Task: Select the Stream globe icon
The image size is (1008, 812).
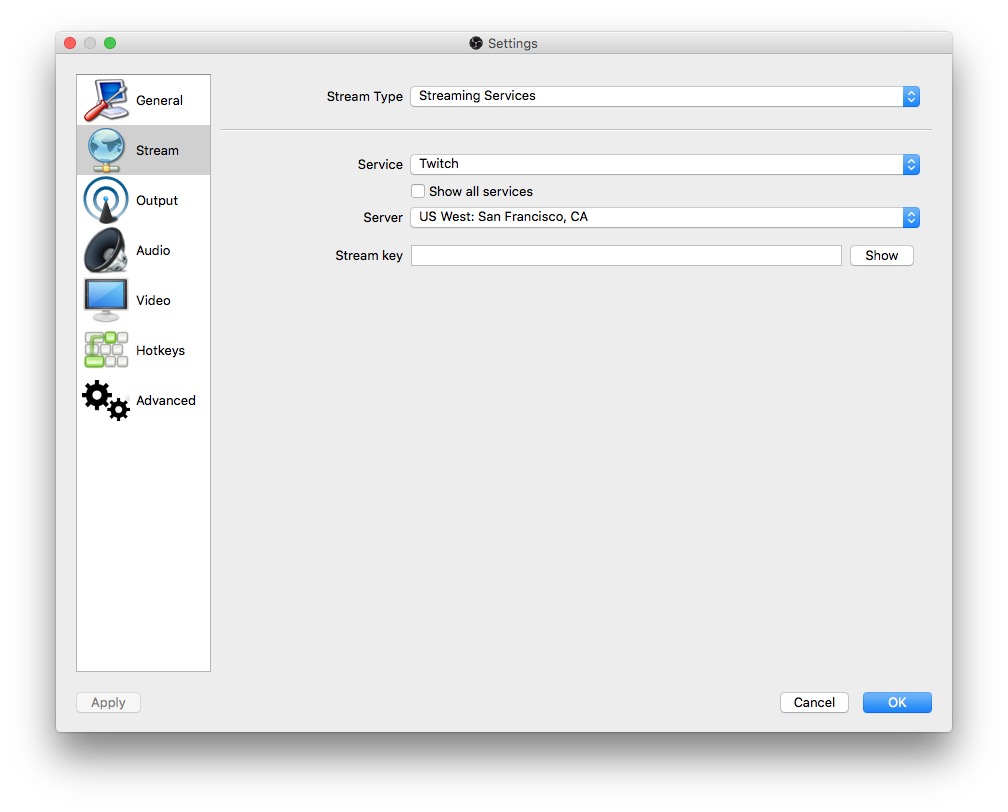Action: tap(106, 150)
